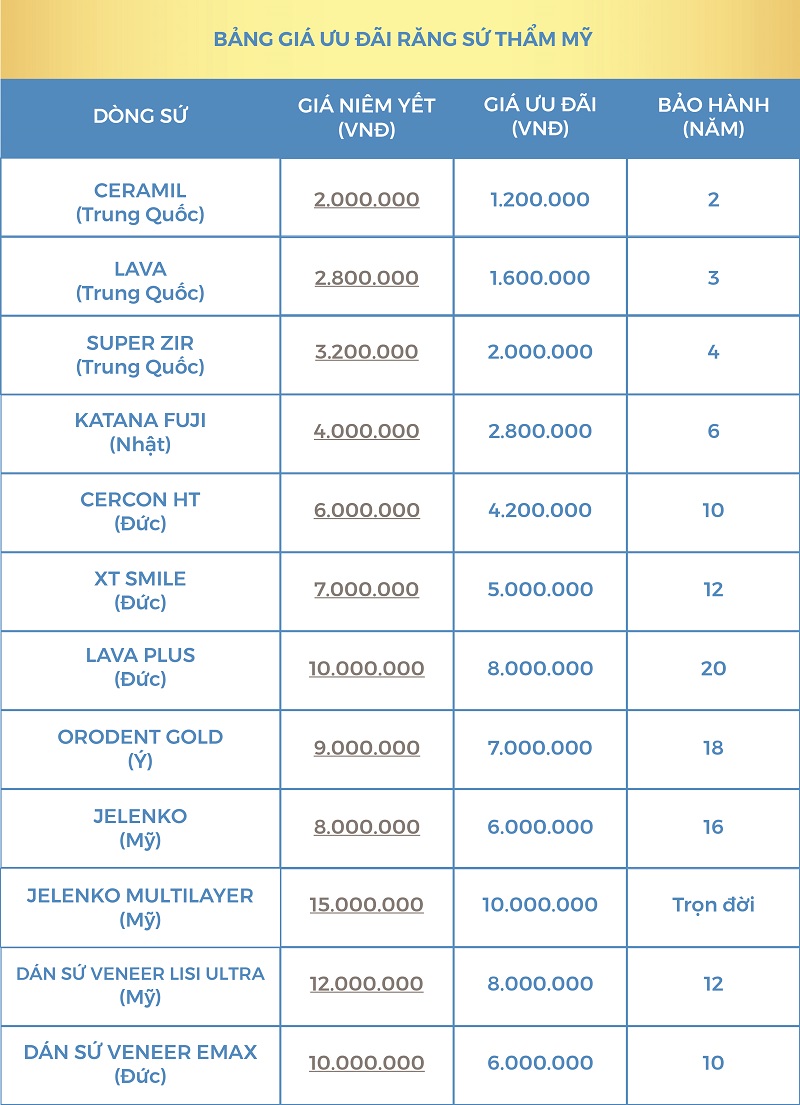Click the 'BẢO HÀNH' column header

(713, 117)
